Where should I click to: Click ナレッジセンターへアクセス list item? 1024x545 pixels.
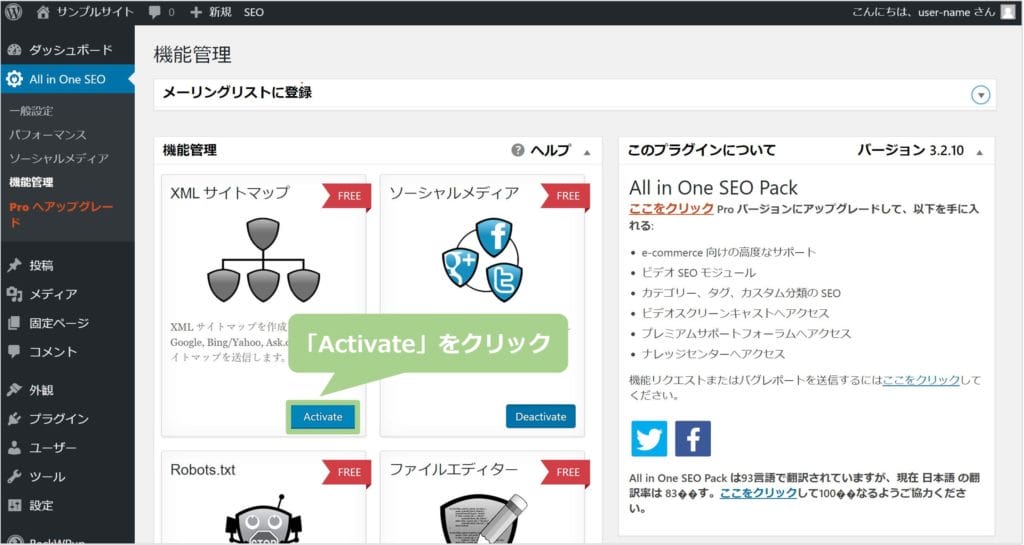coord(713,353)
